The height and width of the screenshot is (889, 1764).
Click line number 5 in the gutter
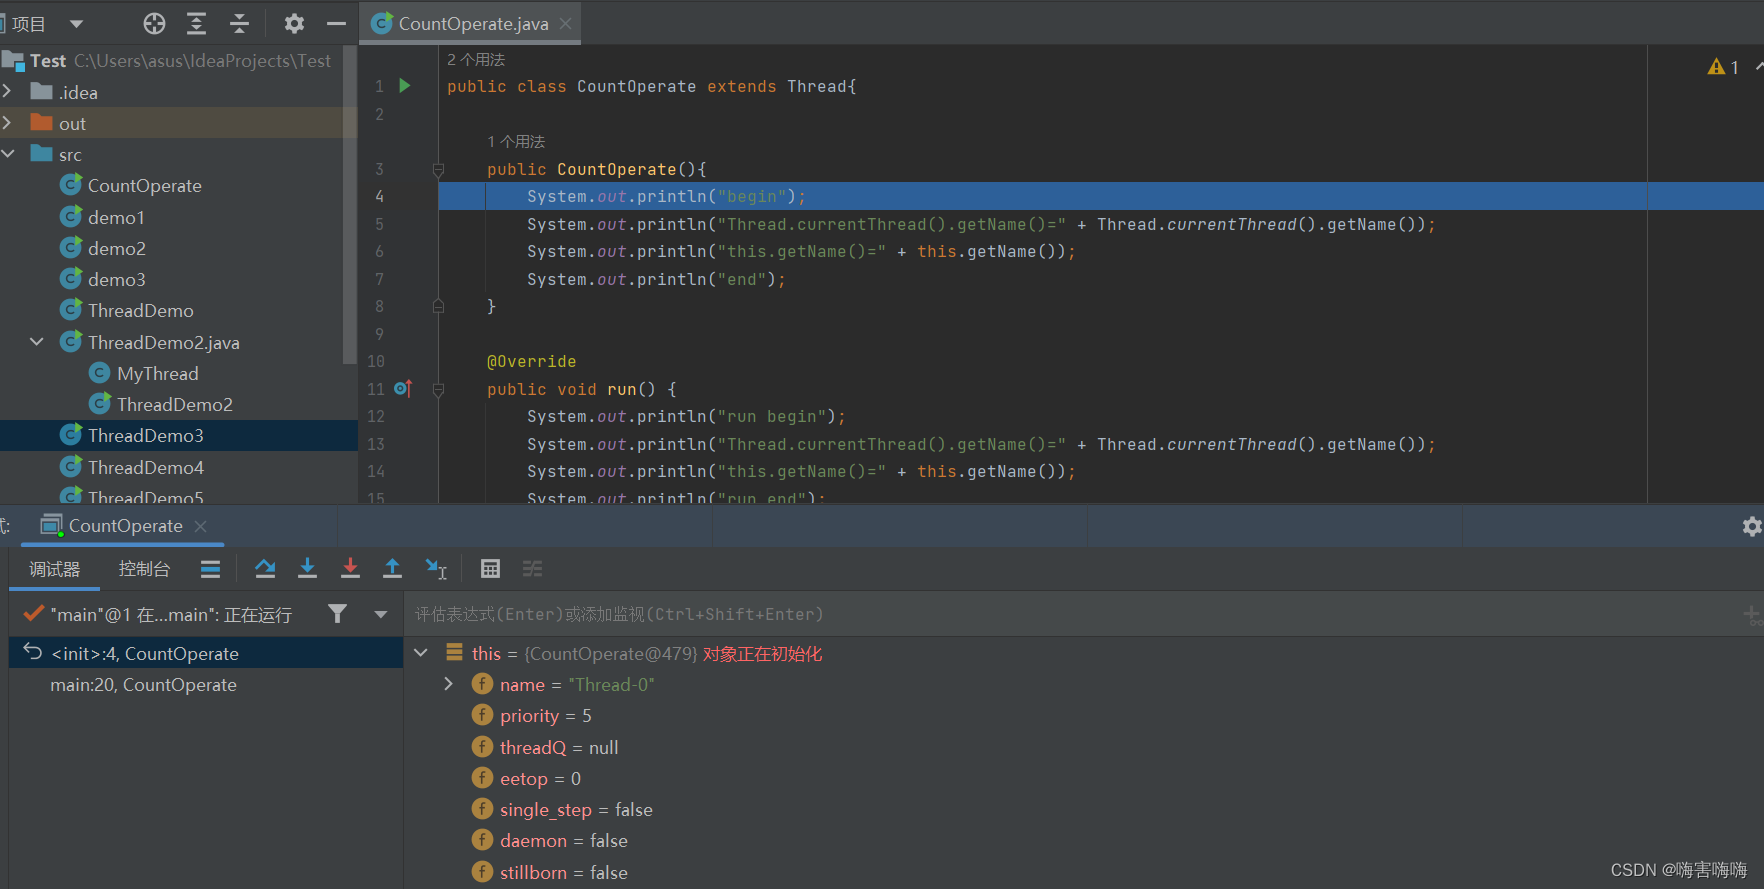(x=379, y=224)
